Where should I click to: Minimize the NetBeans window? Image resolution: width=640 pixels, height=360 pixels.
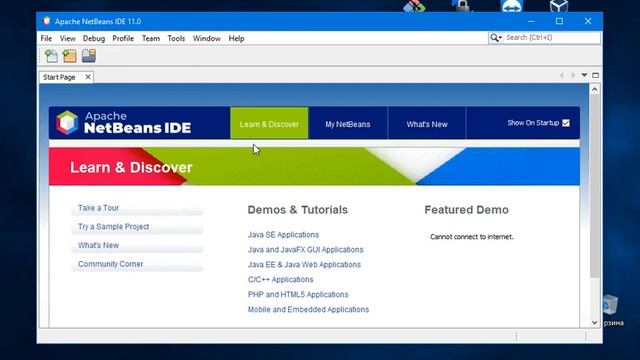[x=531, y=21]
